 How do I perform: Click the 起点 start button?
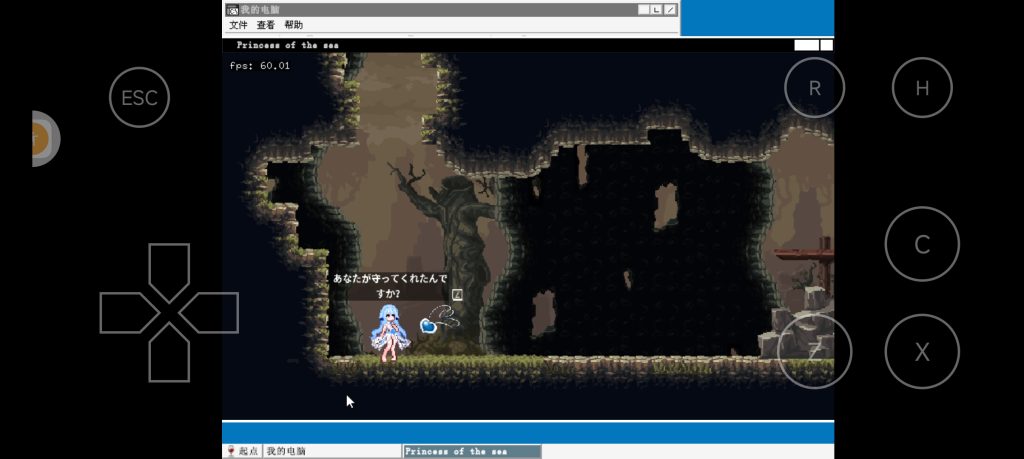(242, 451)
